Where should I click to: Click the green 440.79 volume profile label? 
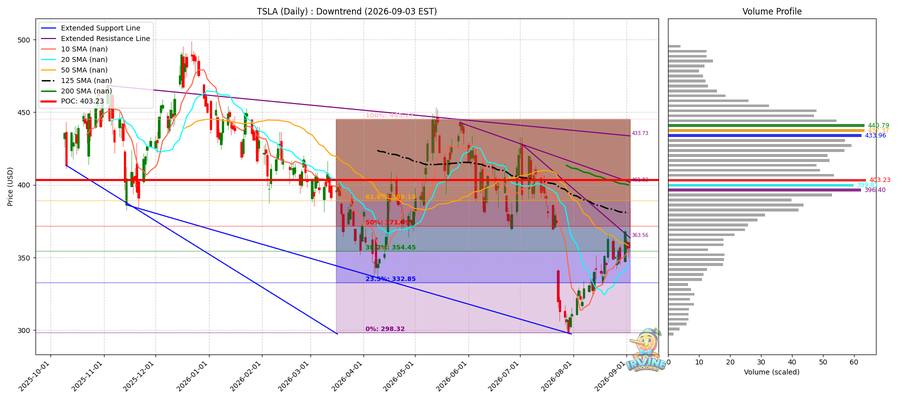[878, 125]
